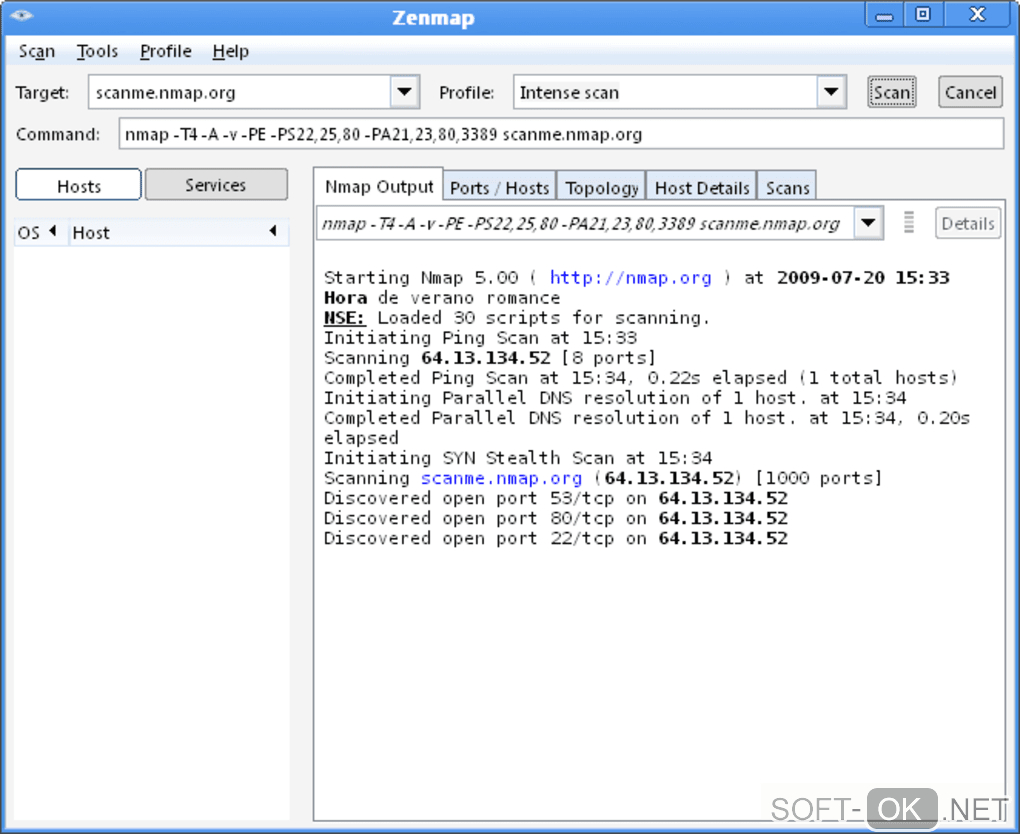Click 'Initiating Ping Scan at 15:33' line

480,338
